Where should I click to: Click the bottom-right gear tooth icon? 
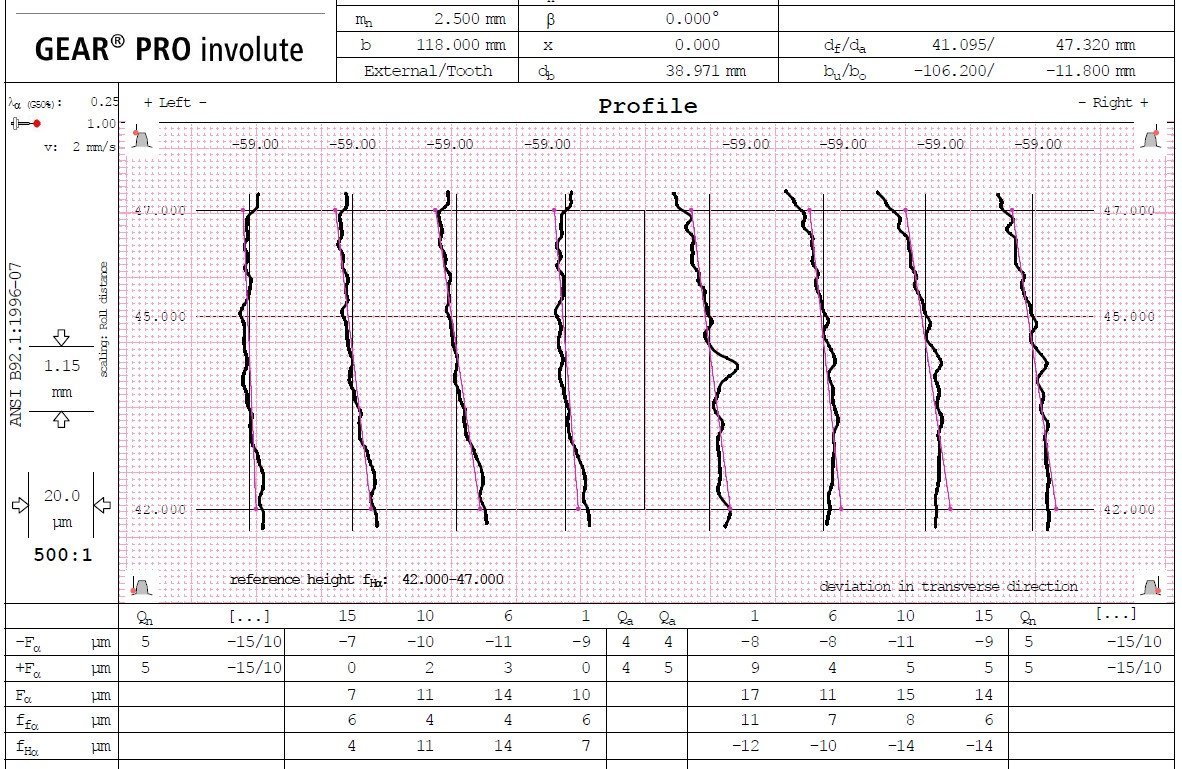[1151, 585]
